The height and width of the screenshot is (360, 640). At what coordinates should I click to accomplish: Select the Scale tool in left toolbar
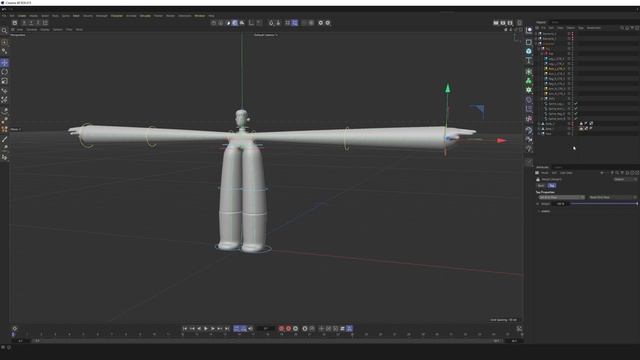pyautogui.click(x=4, y=81)
